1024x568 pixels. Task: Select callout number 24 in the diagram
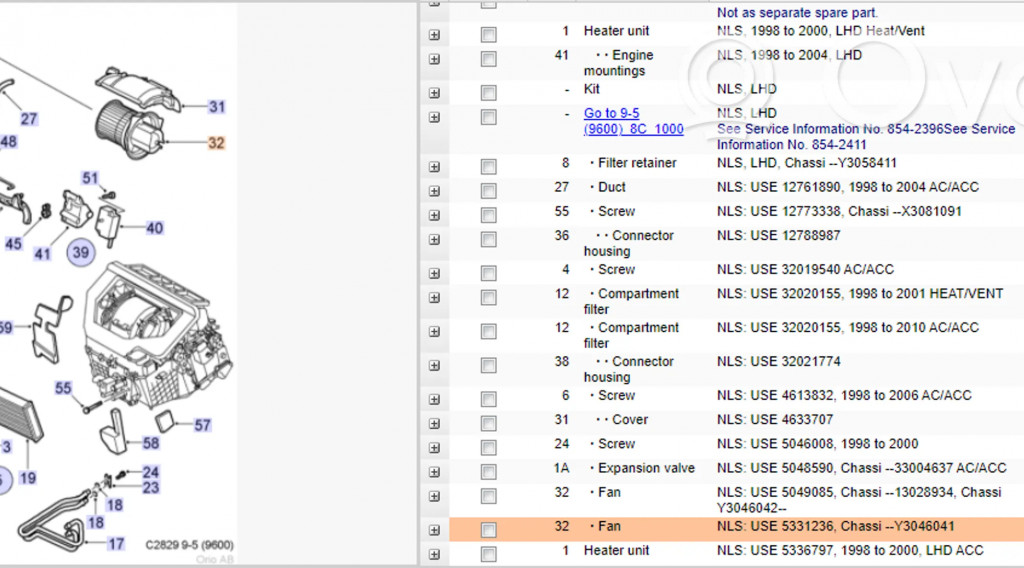150,472
